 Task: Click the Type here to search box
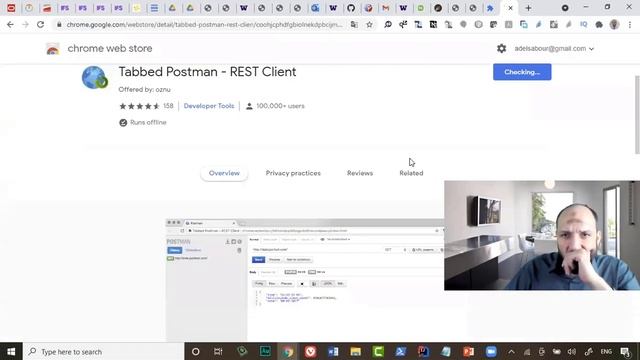[x=104, y=351]
